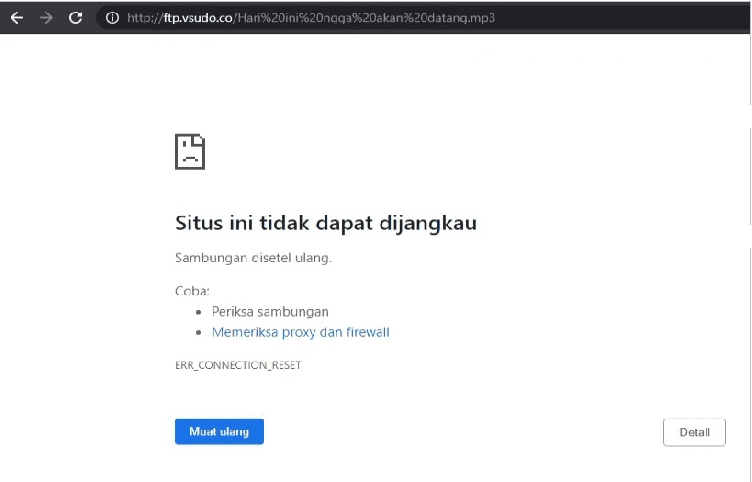Open the Memeriksa proxy dan firewall link
Image resolution: width=752 pixels, height=482 pixels.
tap(300, 332)
